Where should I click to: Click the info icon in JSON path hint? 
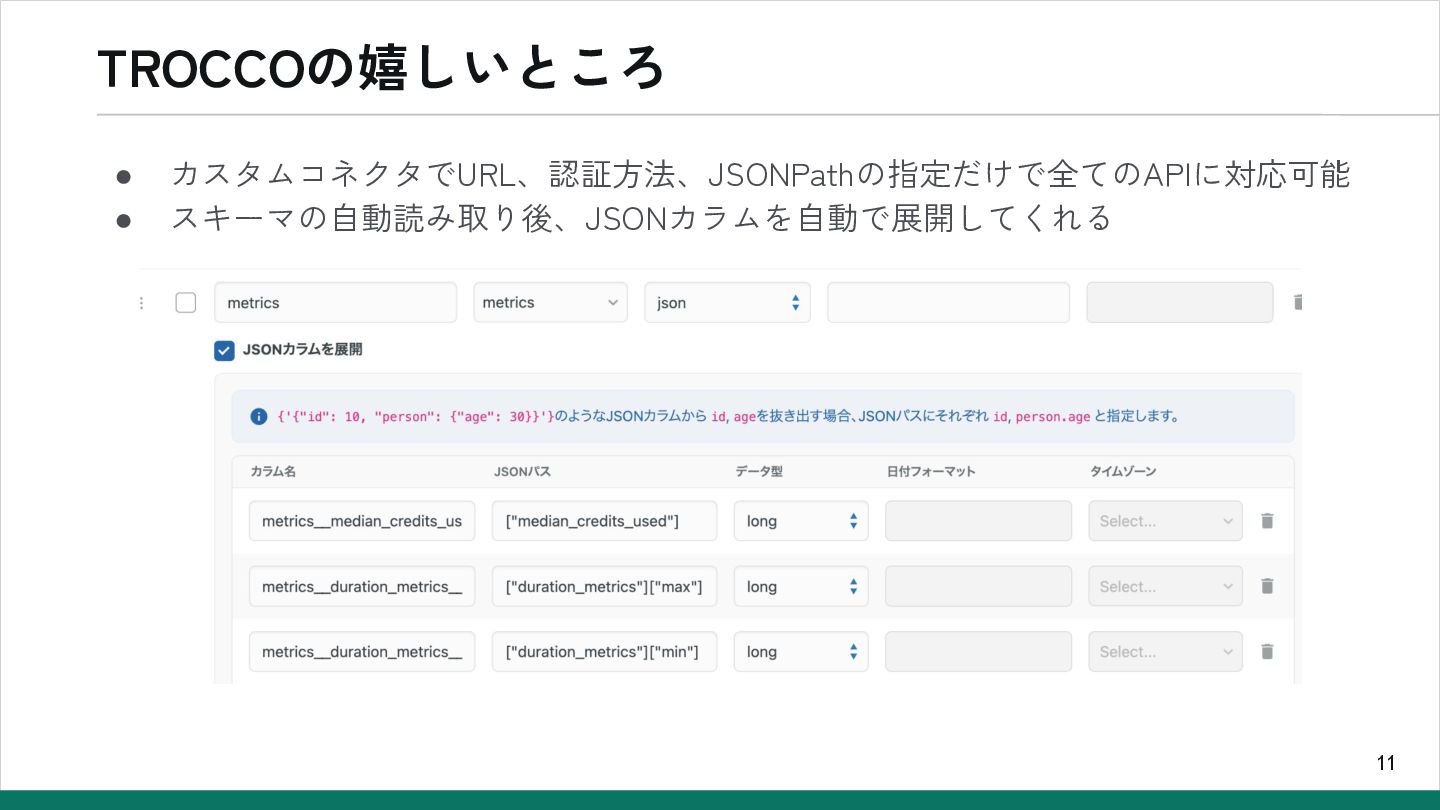(x=259, y=416)
